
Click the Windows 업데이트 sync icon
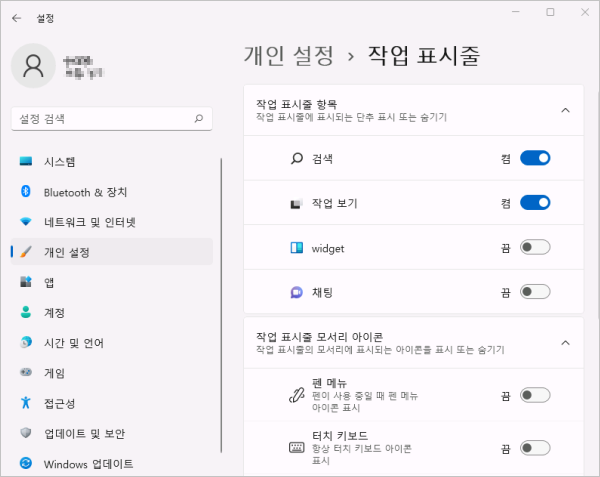coord(26,463)
